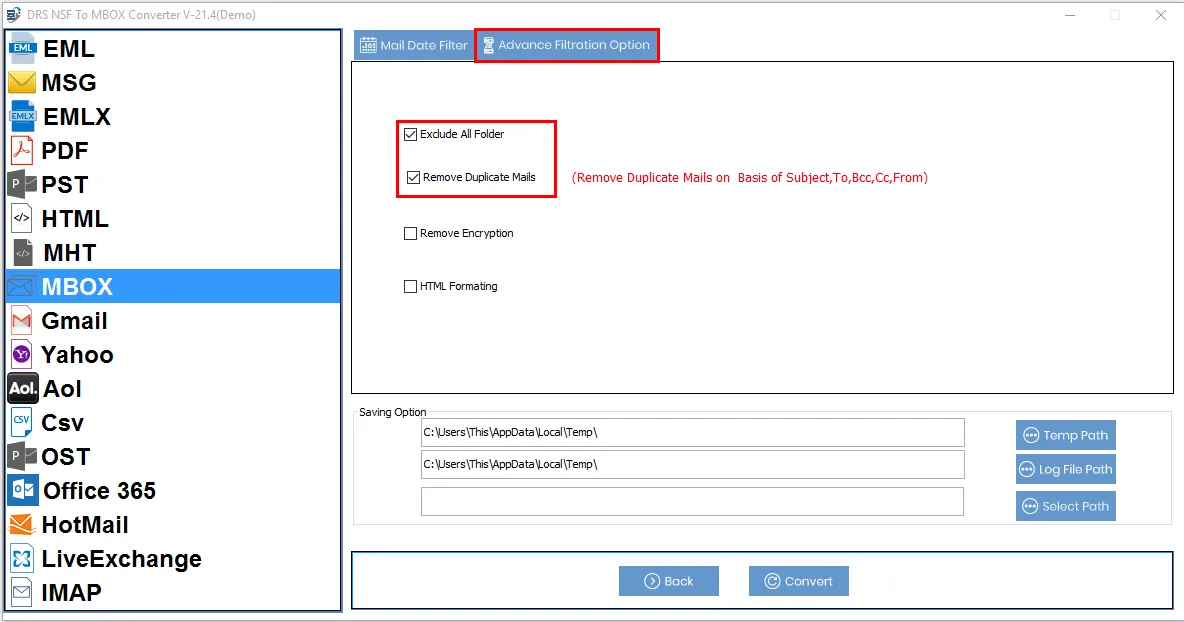Select the HTML list entry label
The height and width of the screenshot is (622, 1184).
(75, 218)
